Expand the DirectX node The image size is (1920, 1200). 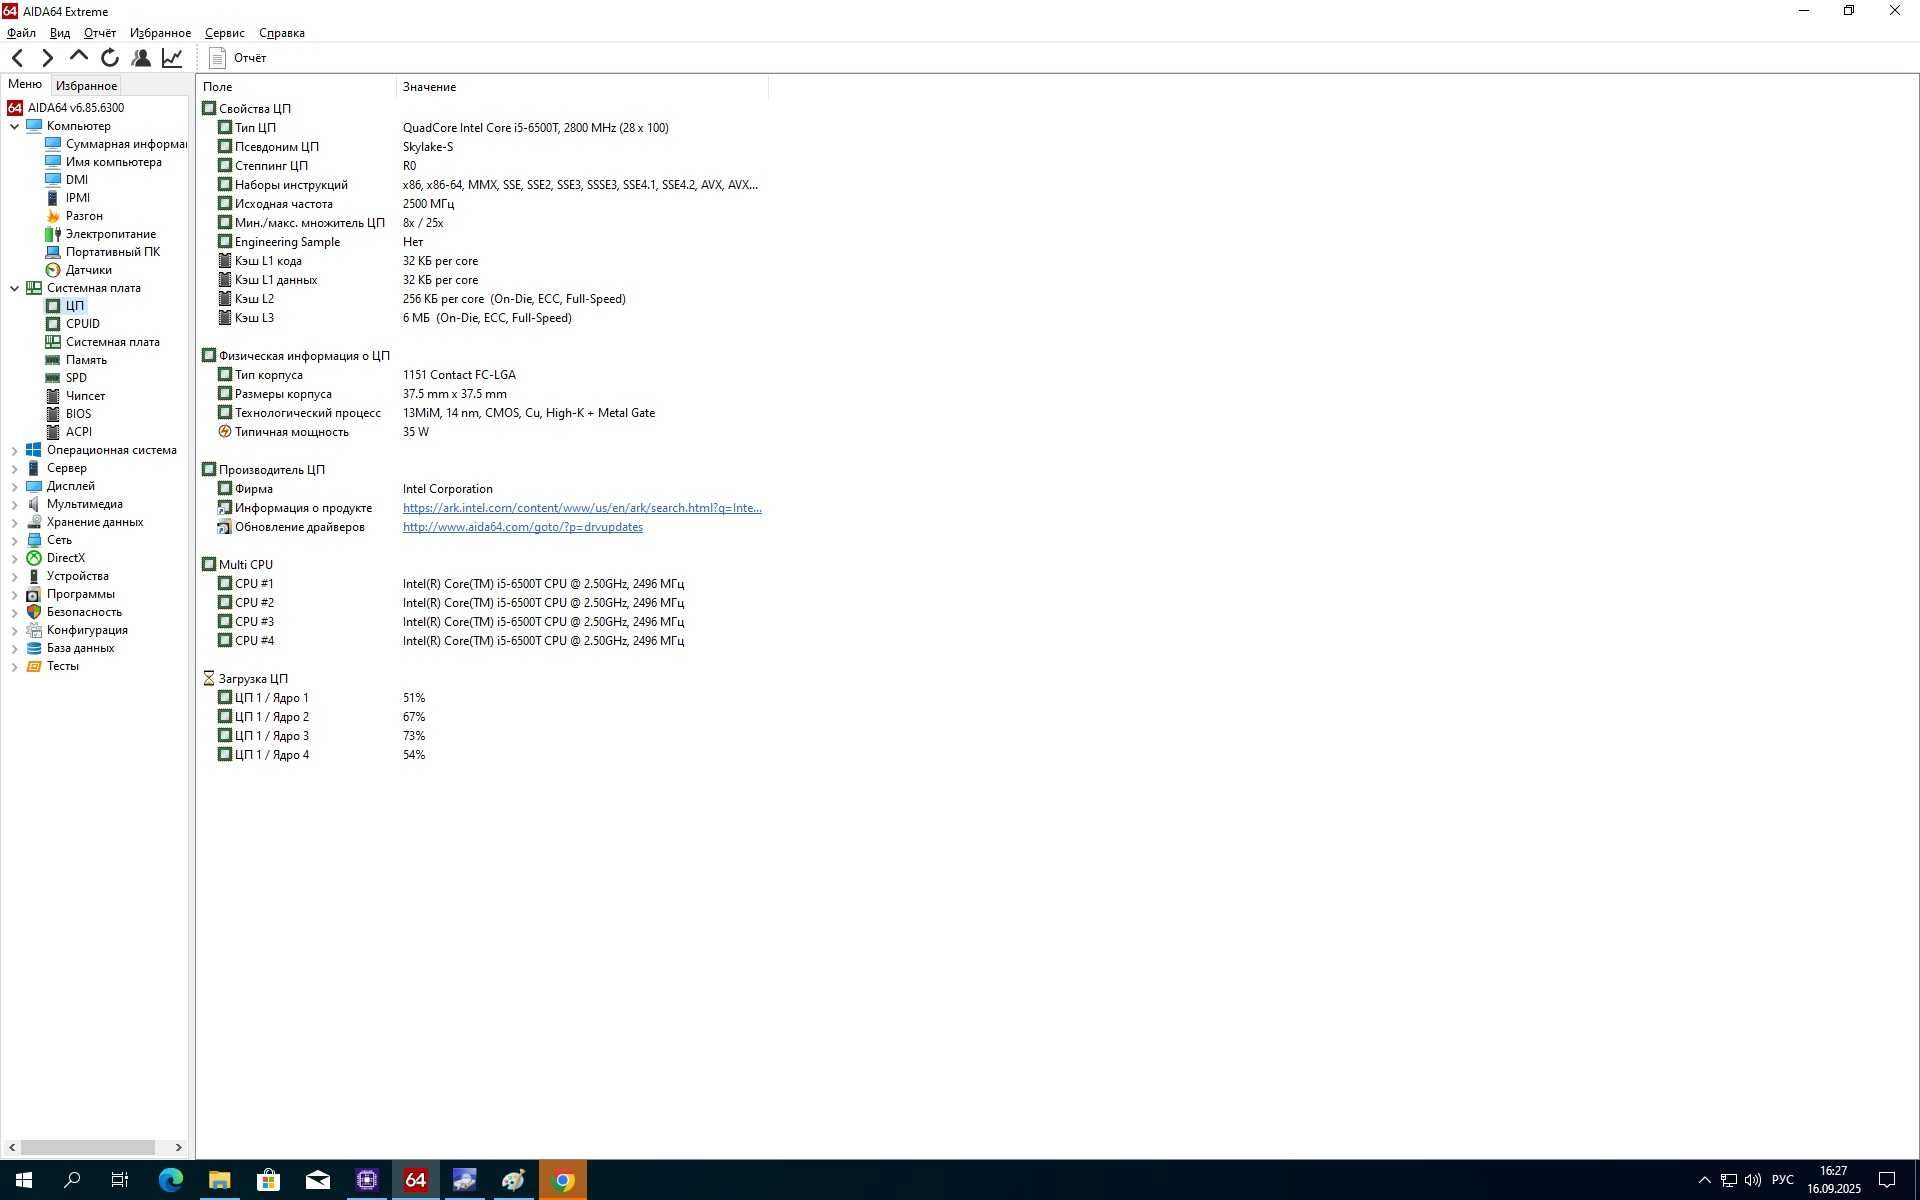[x=15, y=558]
